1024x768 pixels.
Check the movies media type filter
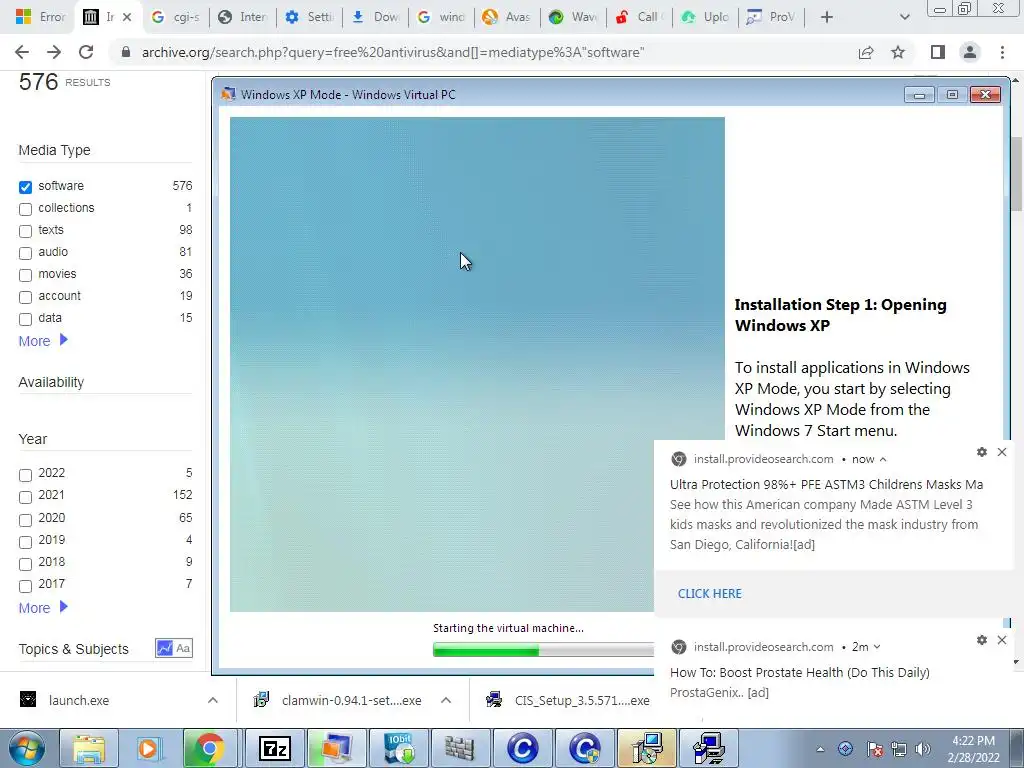click(x=25, y=275)
